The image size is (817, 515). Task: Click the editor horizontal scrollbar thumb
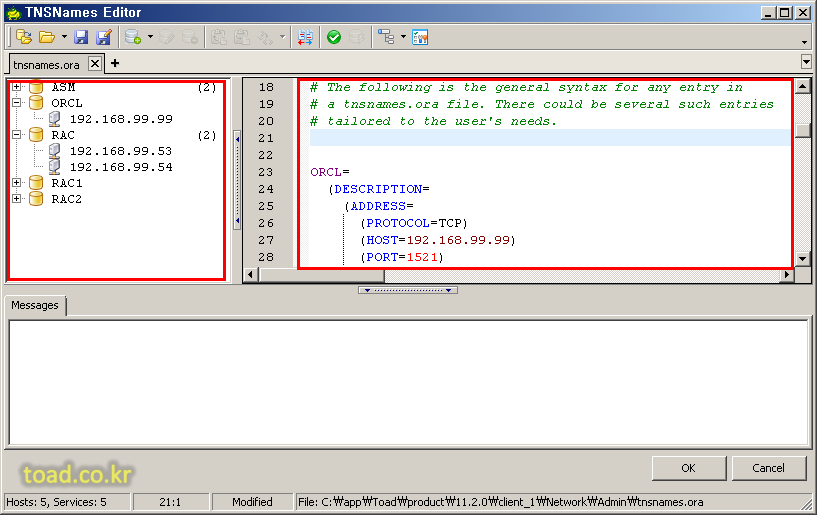(x=321, y=274)
